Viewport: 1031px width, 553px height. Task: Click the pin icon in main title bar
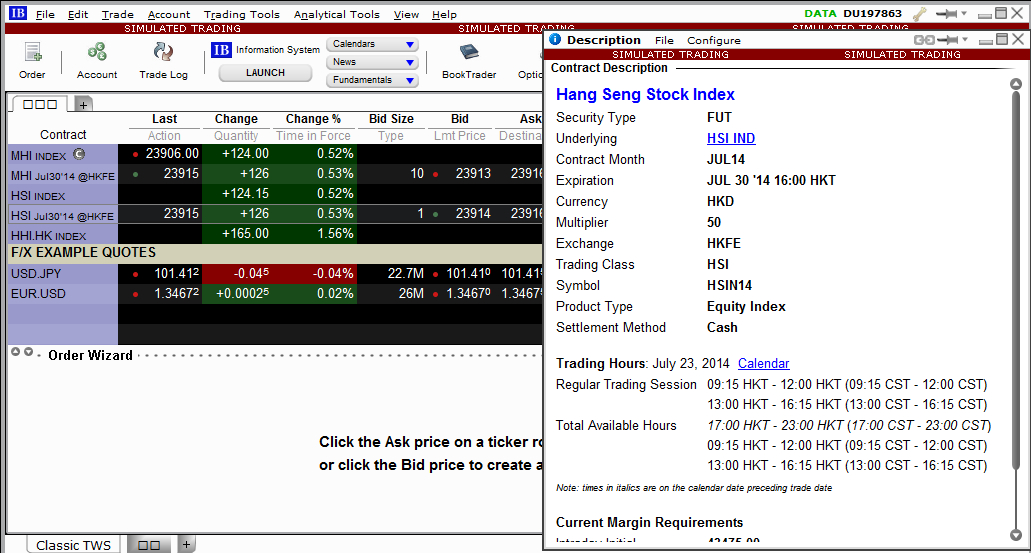946,13
